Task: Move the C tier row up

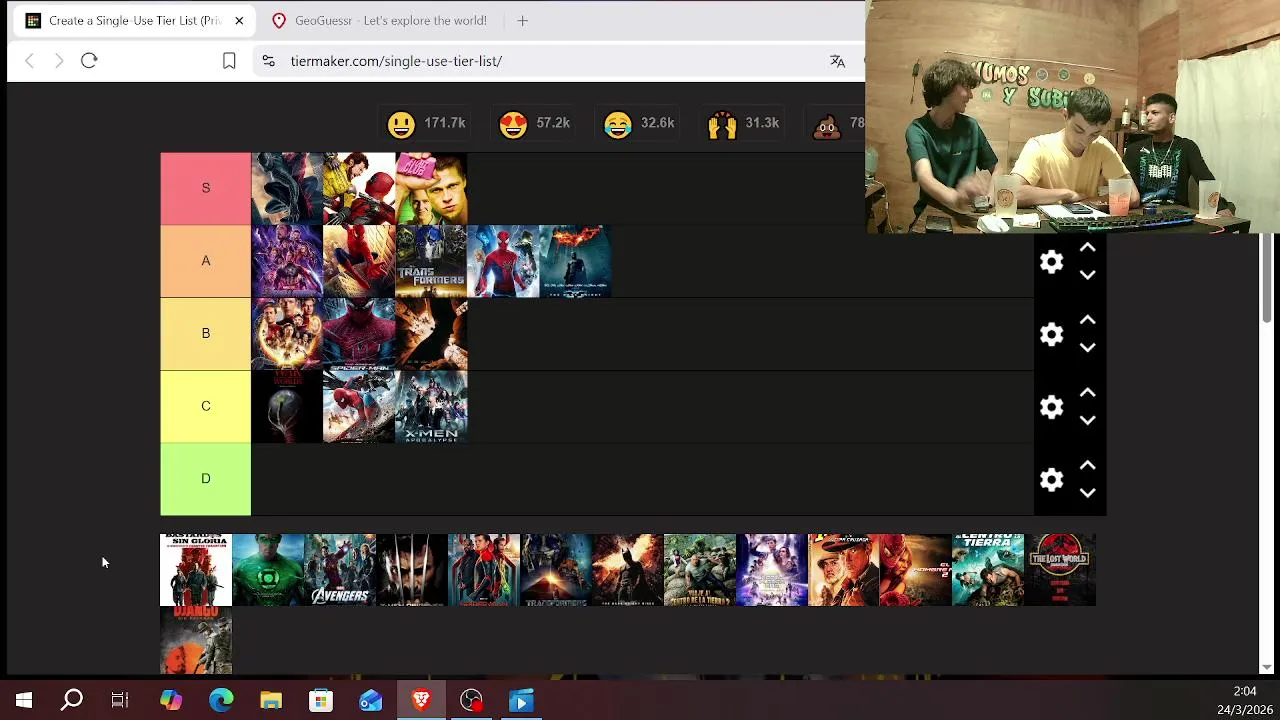Action: tap(1088, 394)
